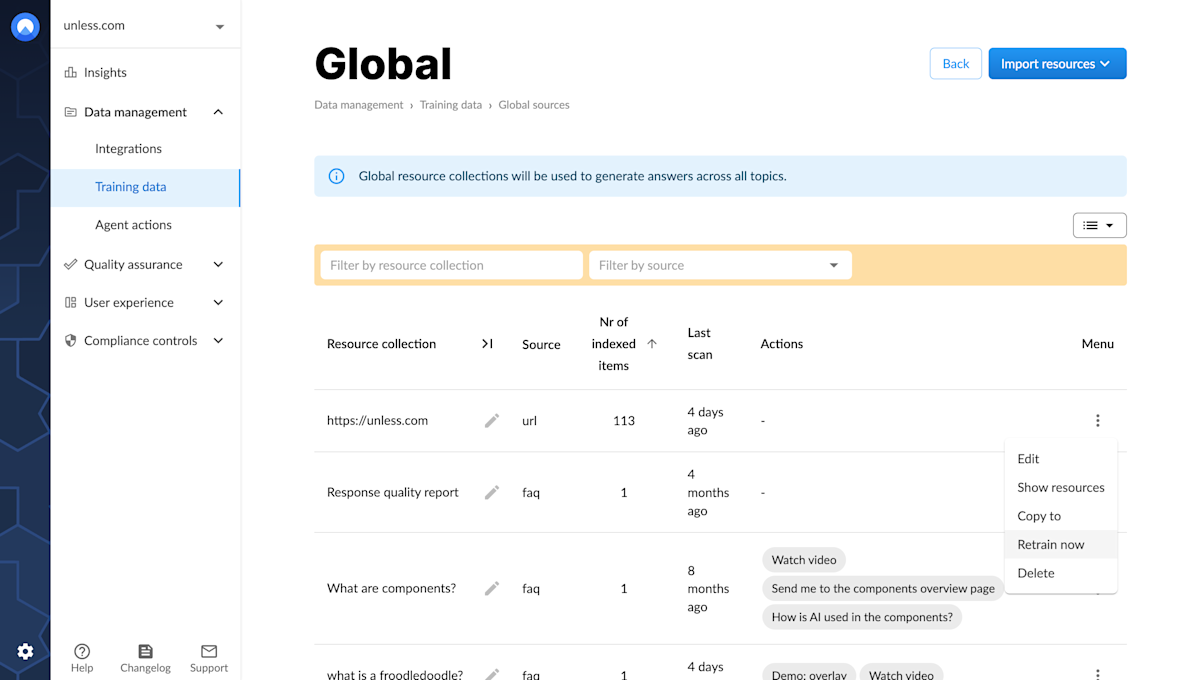Open the Filter by source dropdown
The width and height of the screenshot is (1200, 680).
click(720, 265)
